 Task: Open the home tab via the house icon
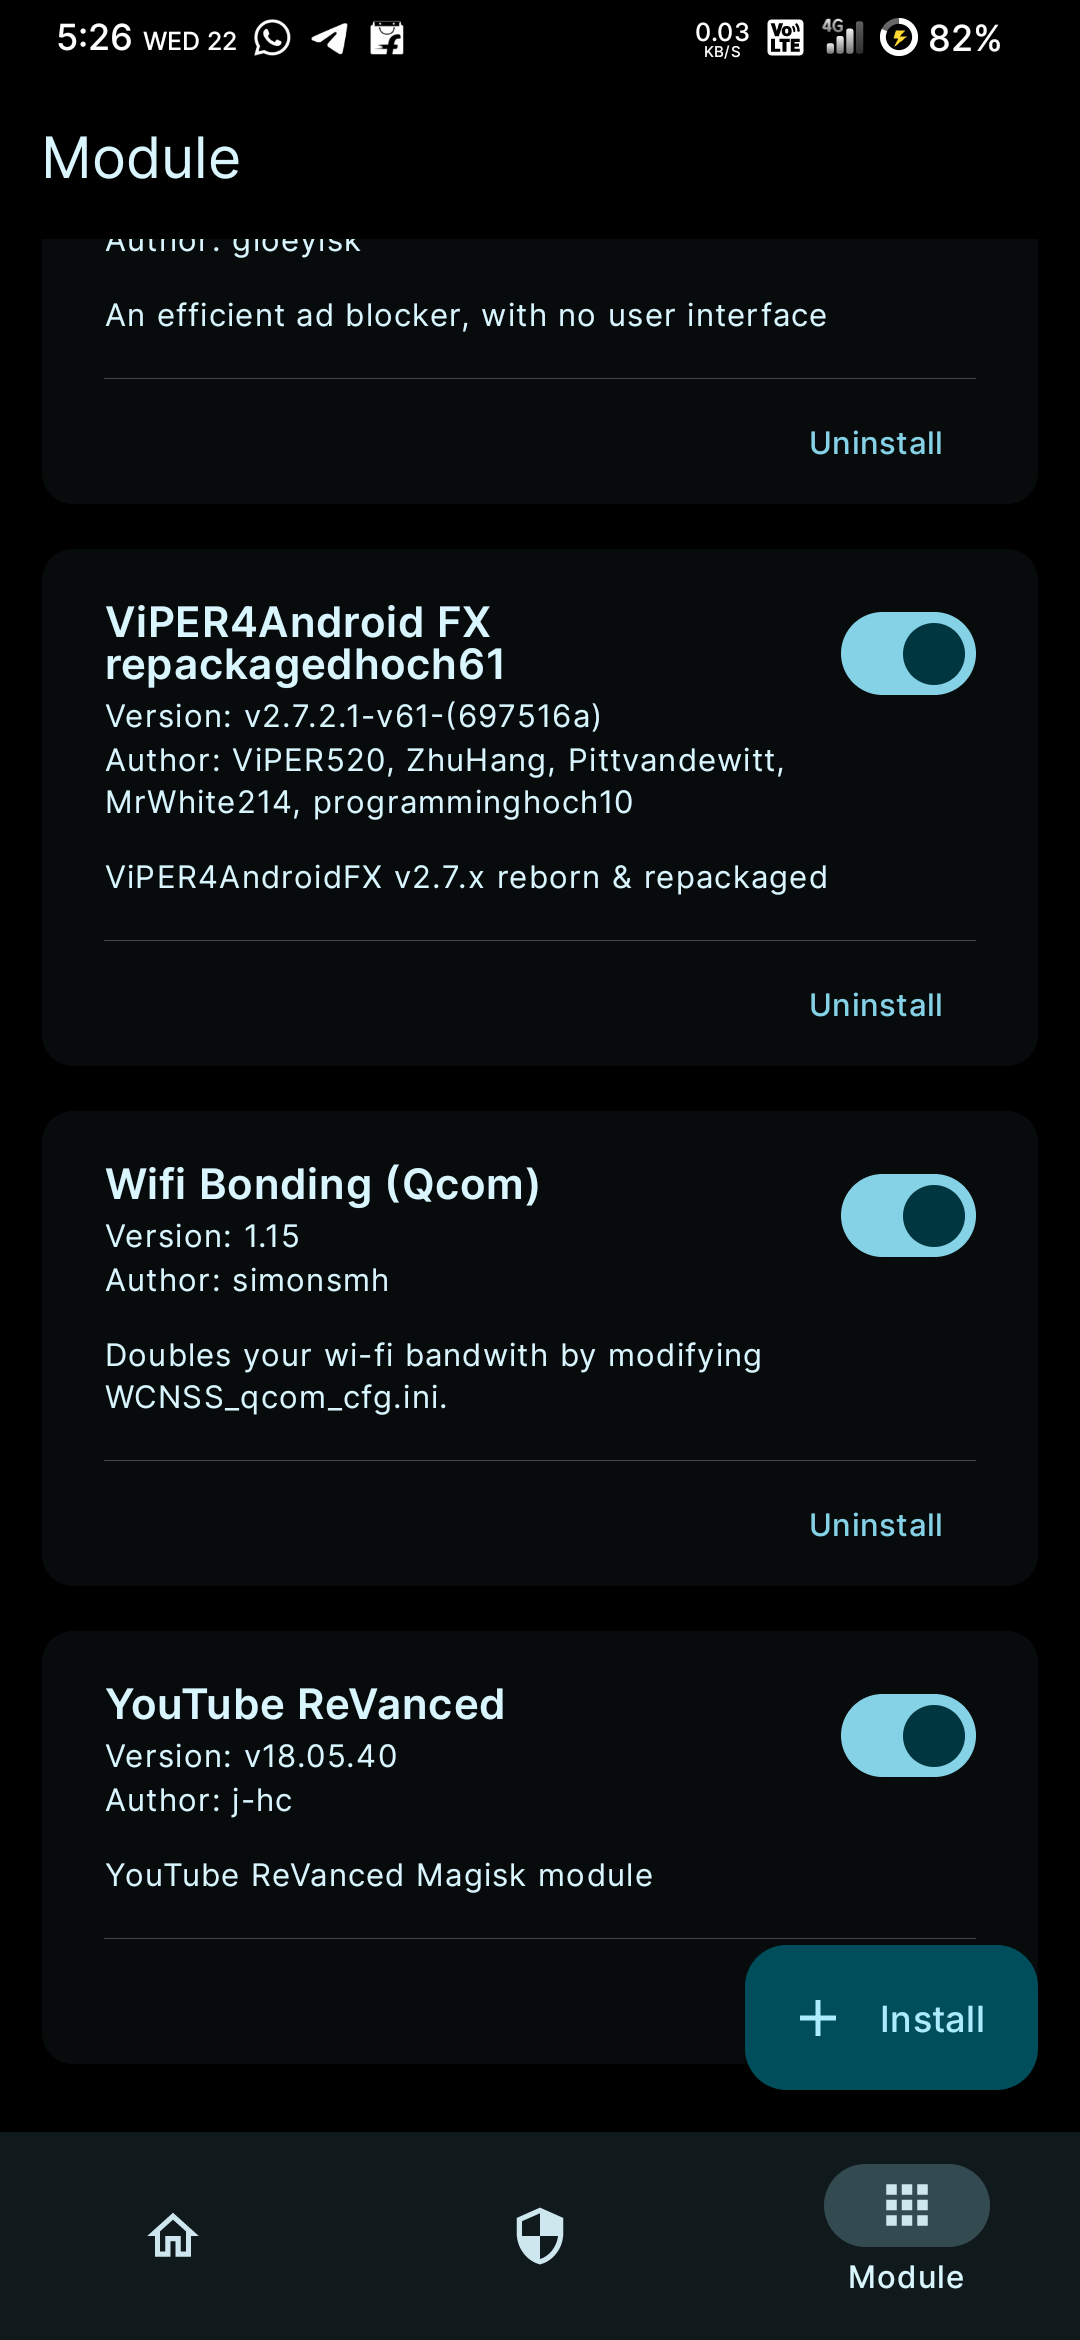[172, 2236]
